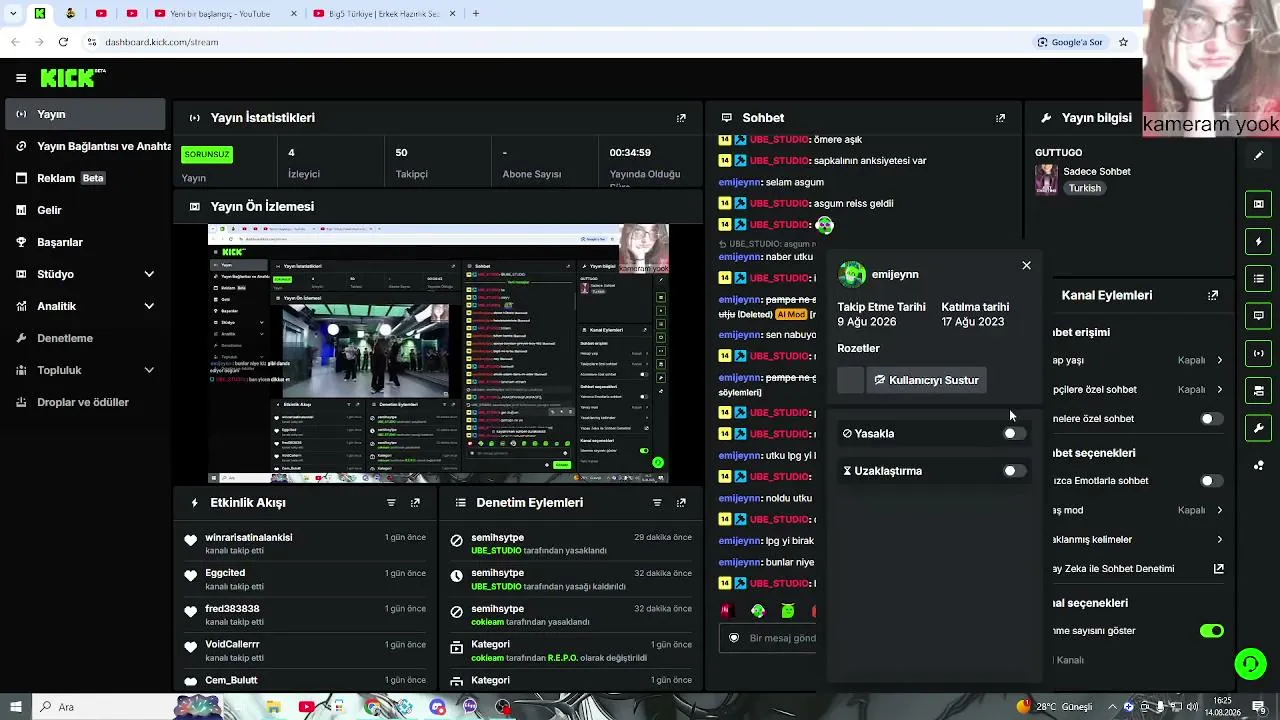Select Yayın in the sidebar
This screenshot has width=1280, height=720.
coord(86,114)
